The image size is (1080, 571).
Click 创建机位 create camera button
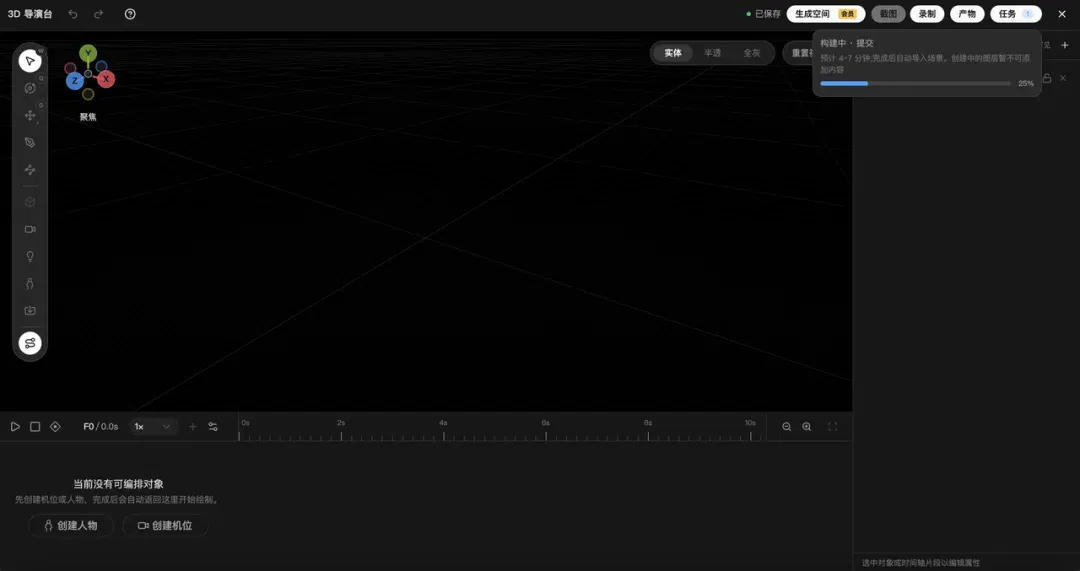165,526
